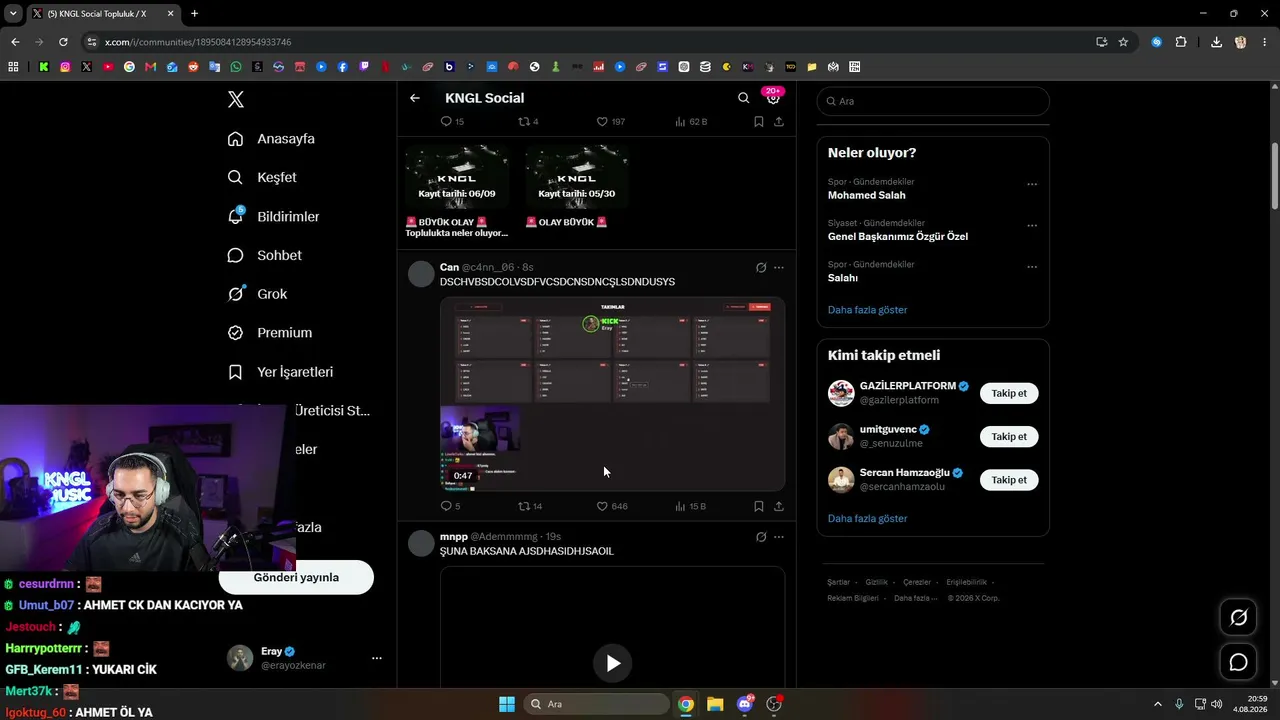This screenshot has height=720, width=1280.
Task: Open the Chrome tab search dropdown
Action: pyautogui.click(x=13, y=13)
